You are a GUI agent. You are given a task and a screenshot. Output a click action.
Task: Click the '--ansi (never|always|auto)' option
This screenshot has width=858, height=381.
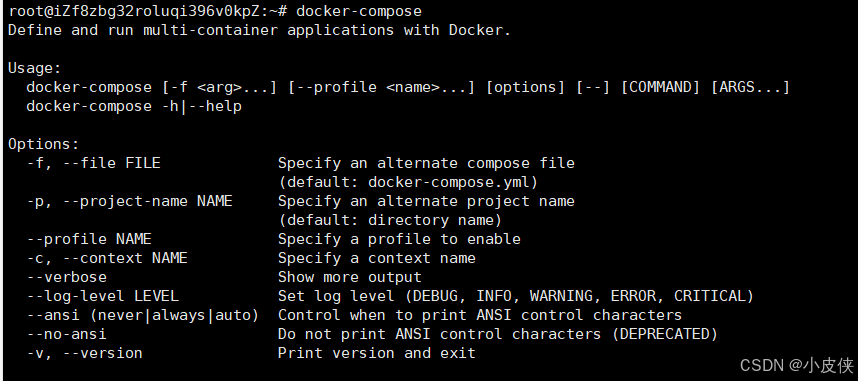[x=143, y=315]
